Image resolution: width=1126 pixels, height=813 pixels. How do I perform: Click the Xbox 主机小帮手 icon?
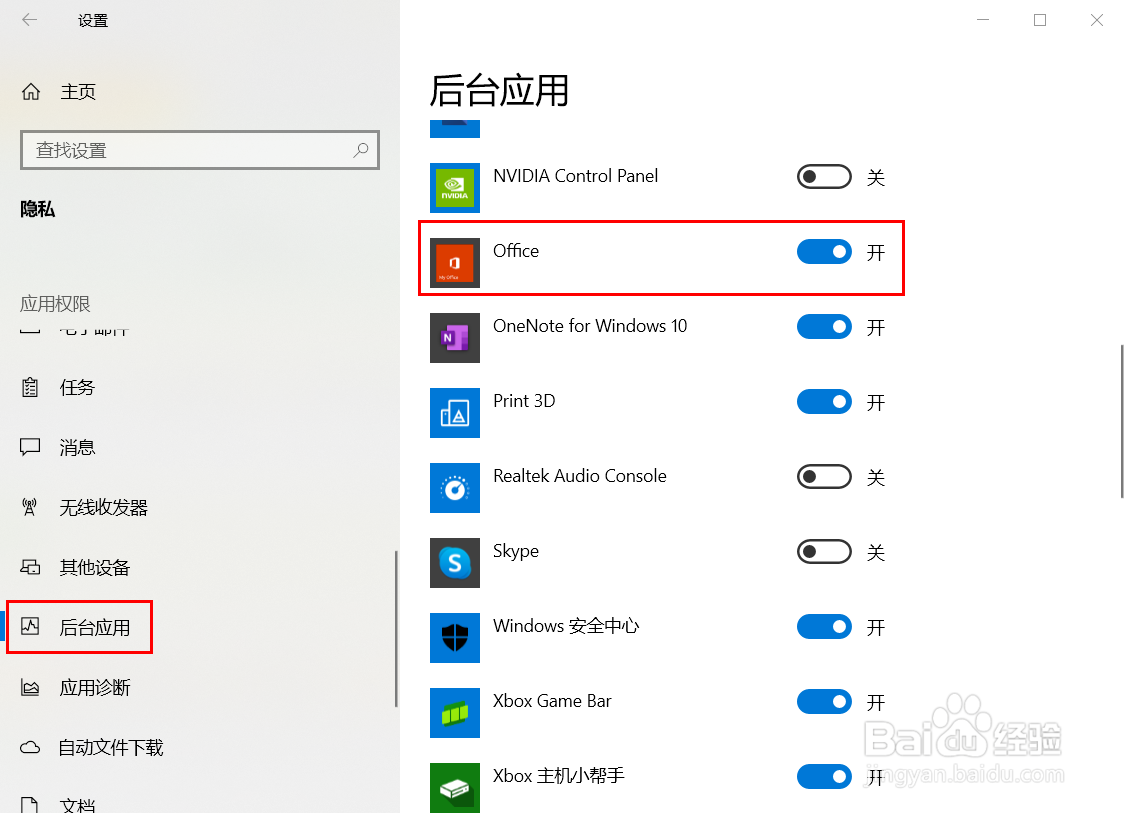coord(455,788)
